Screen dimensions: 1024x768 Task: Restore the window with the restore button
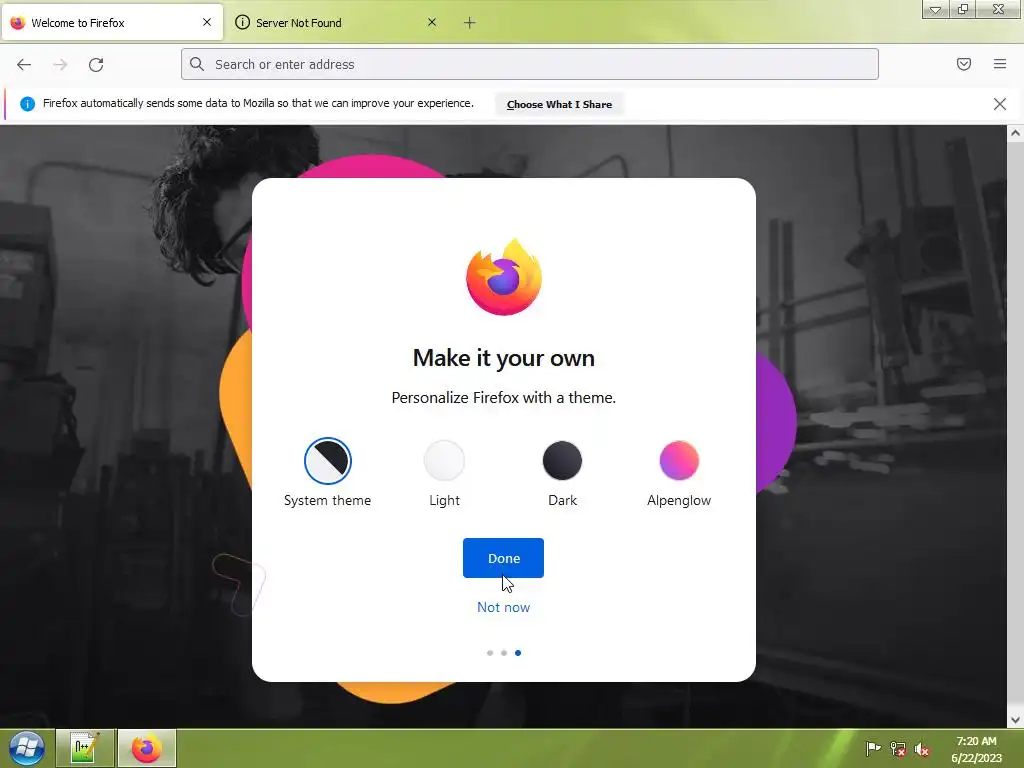pos(963,9)
